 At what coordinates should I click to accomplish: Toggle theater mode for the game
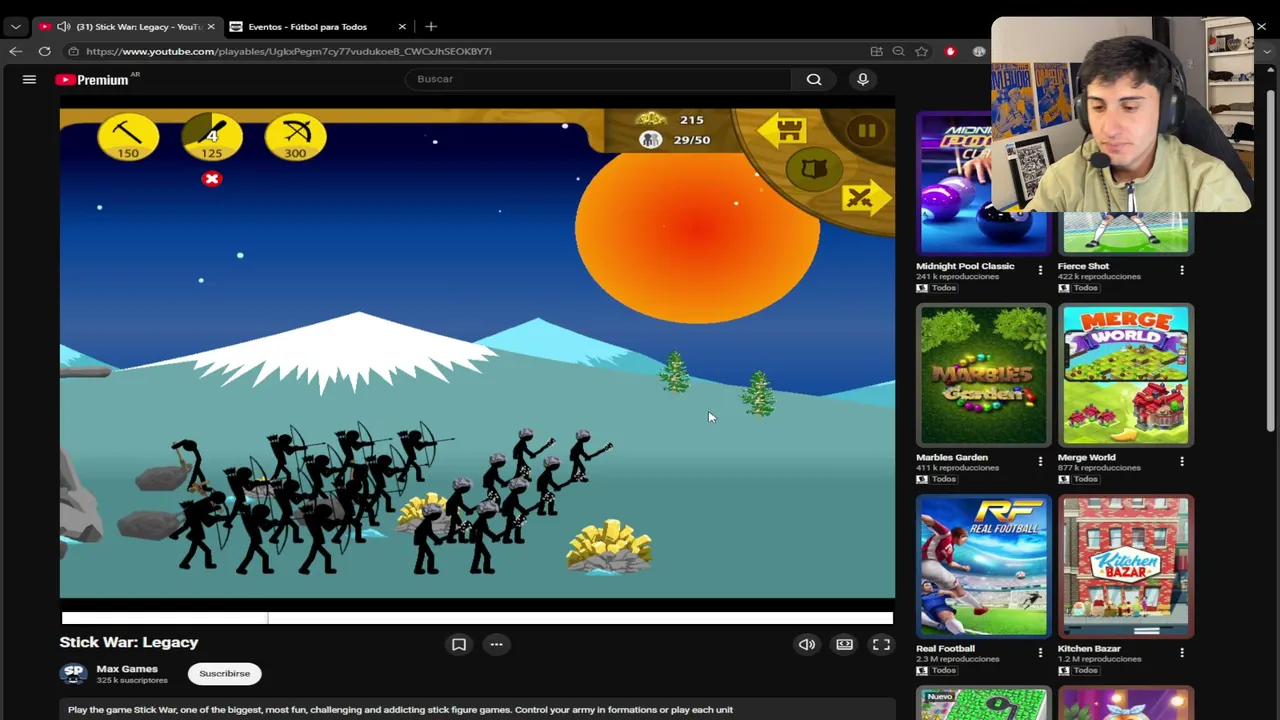pos(845,645)
